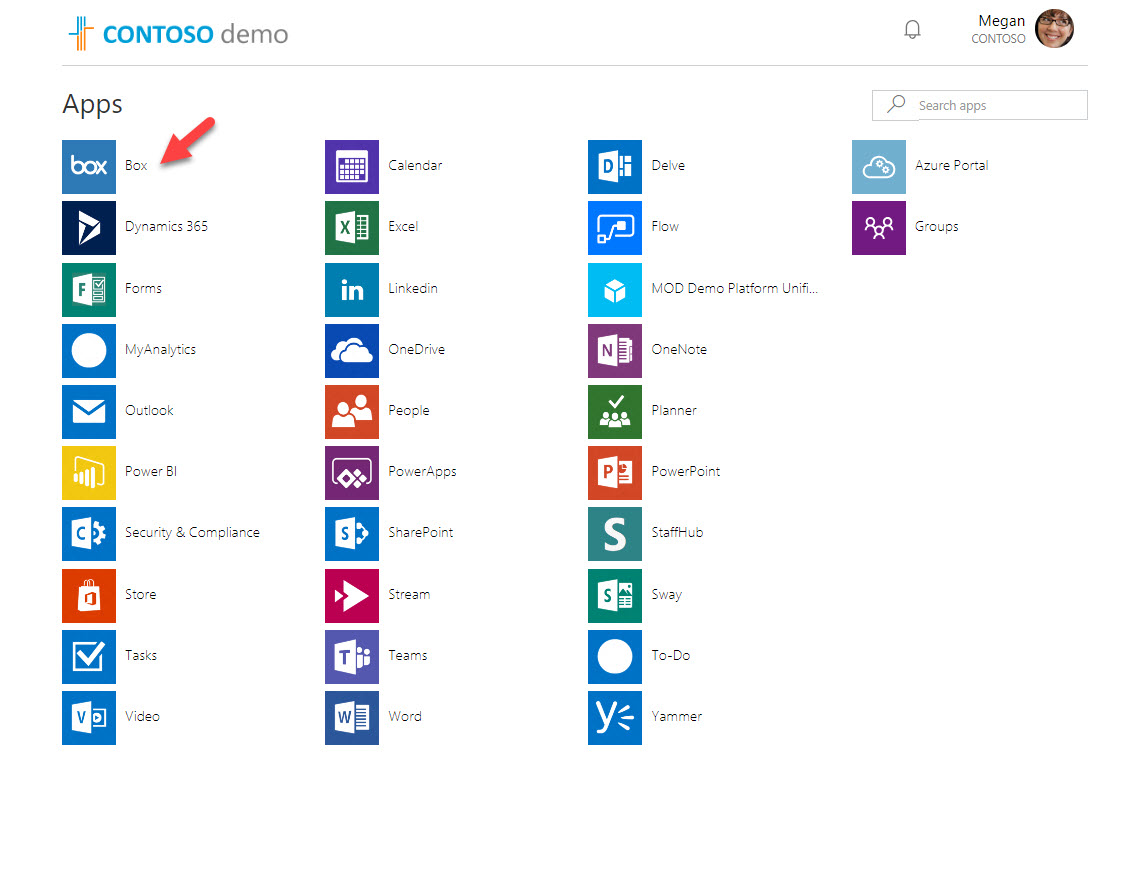The width and height of the screenshot is (1132, 889).
Task: Click the Calendar app name
Action: tap(415, 165)
